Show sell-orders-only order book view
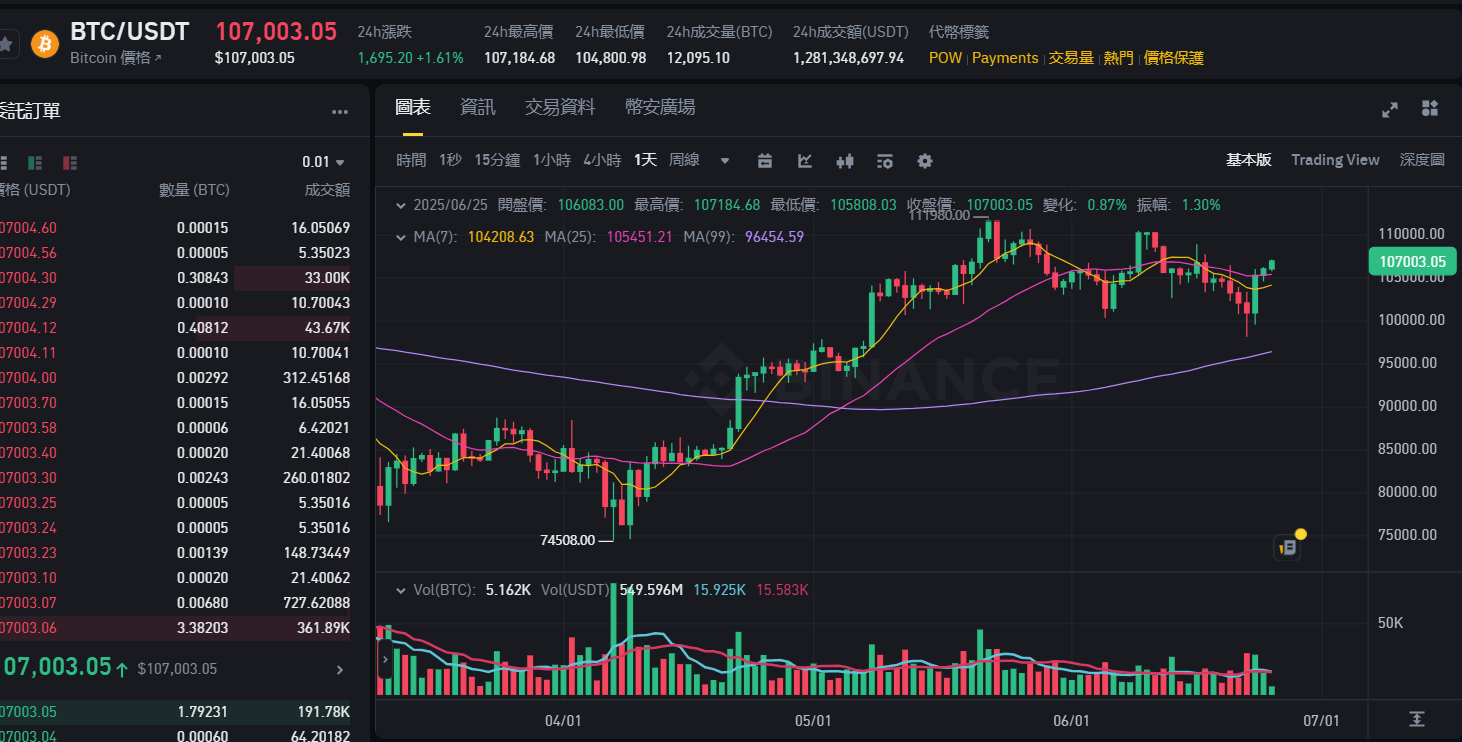 70,162
